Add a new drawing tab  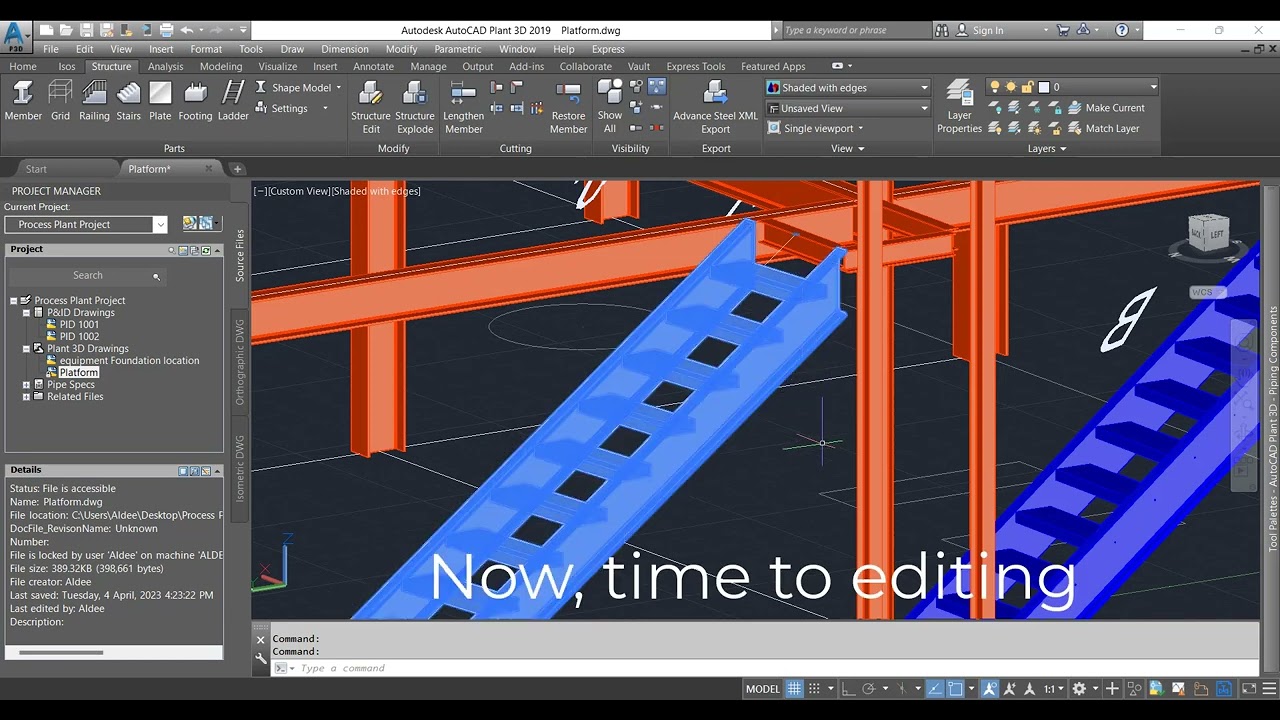237,169
